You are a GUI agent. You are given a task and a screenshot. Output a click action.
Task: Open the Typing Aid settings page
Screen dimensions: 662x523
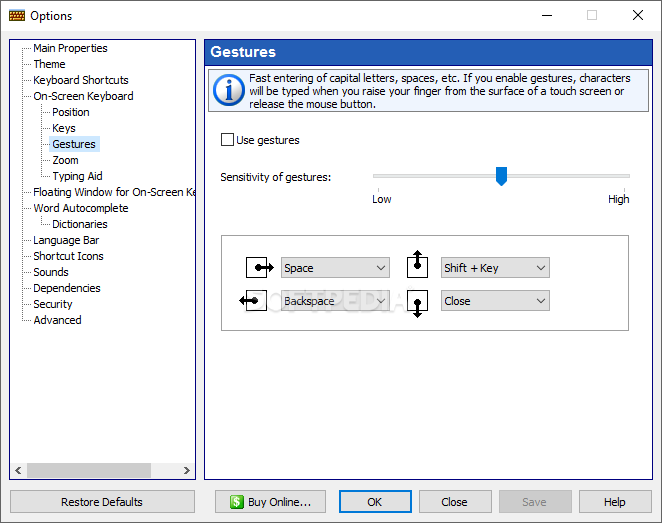[77, 176]
